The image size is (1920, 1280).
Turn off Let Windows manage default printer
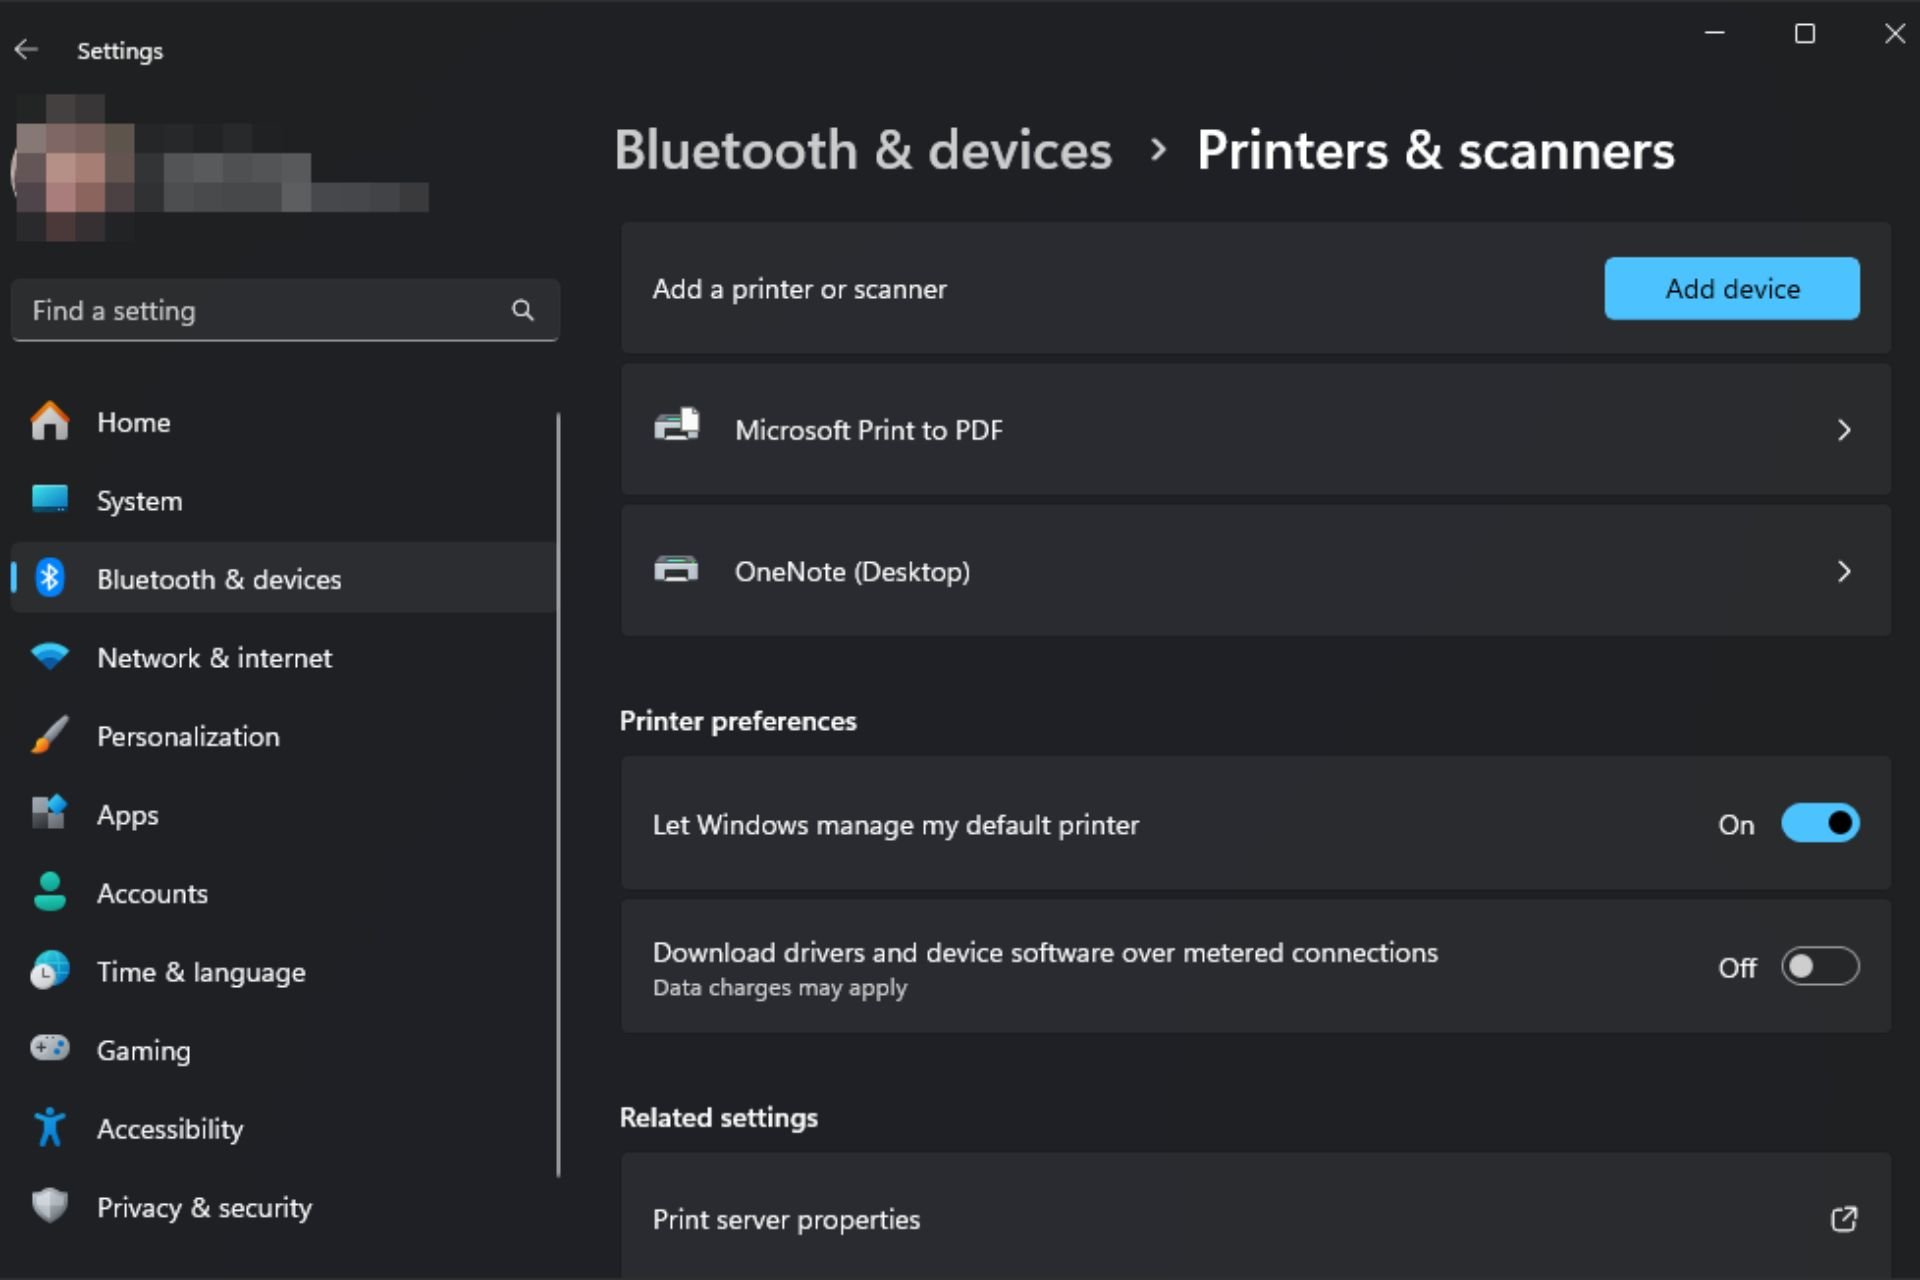[1820, 823]
